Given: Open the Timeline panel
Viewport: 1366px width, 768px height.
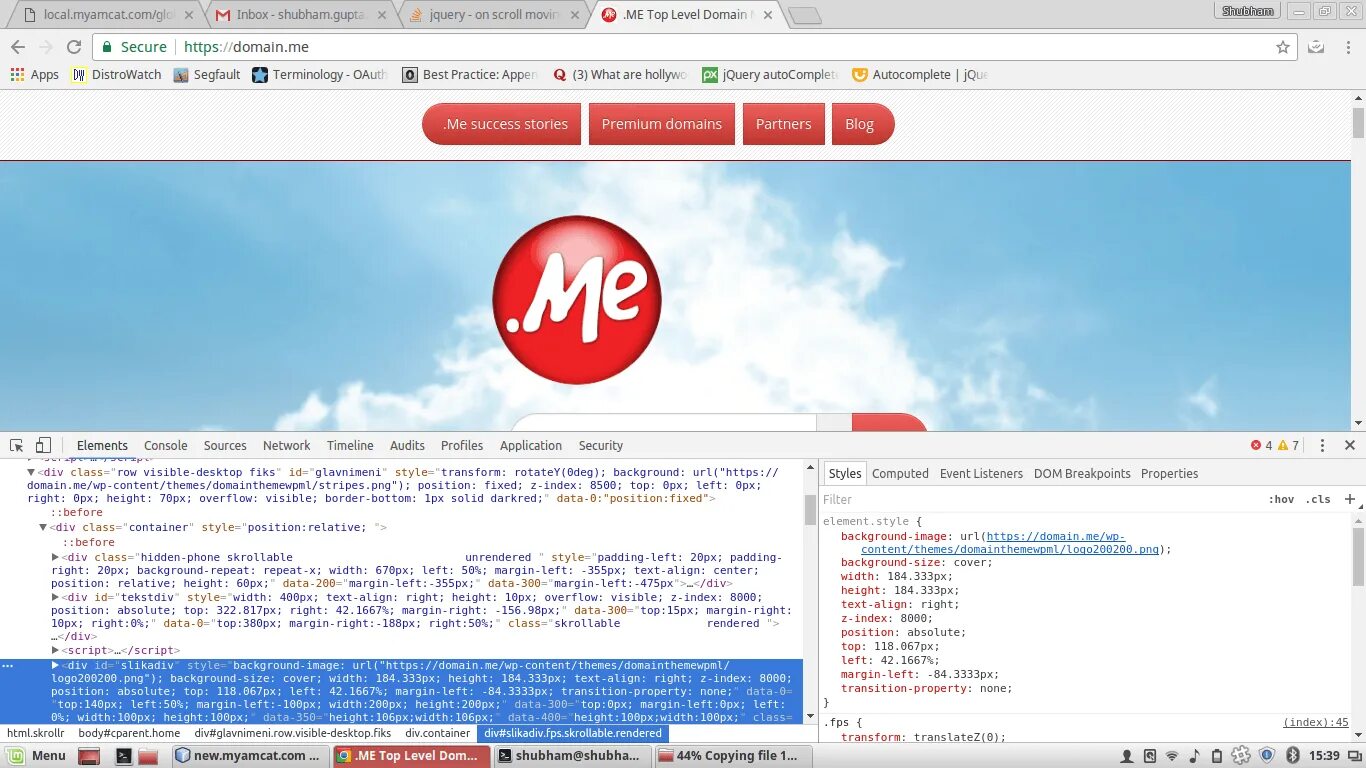Looking at the screenshot, I should tap(350, 446).
